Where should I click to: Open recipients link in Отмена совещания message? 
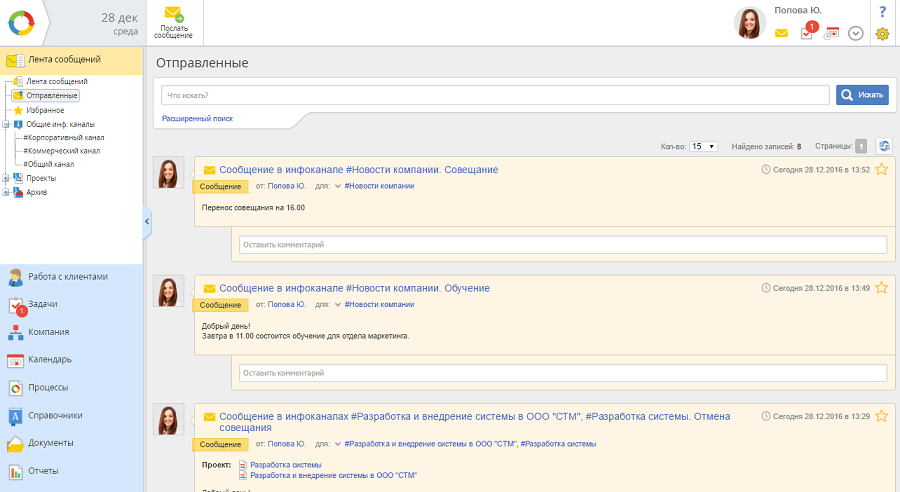[x=470, y=444]
